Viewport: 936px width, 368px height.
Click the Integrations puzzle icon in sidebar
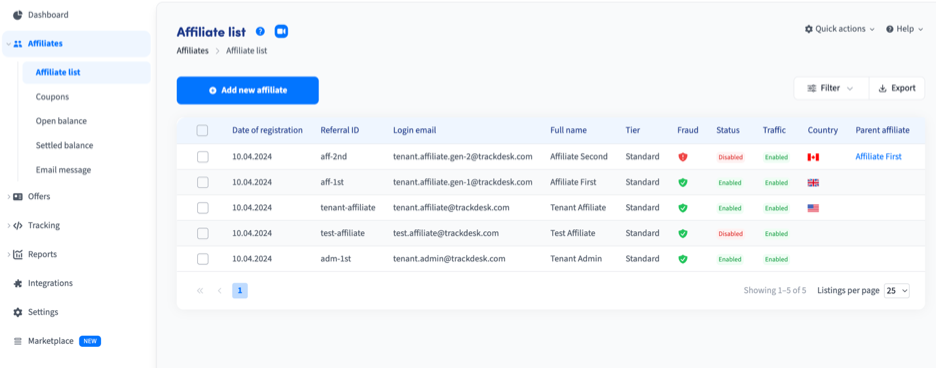17,283
